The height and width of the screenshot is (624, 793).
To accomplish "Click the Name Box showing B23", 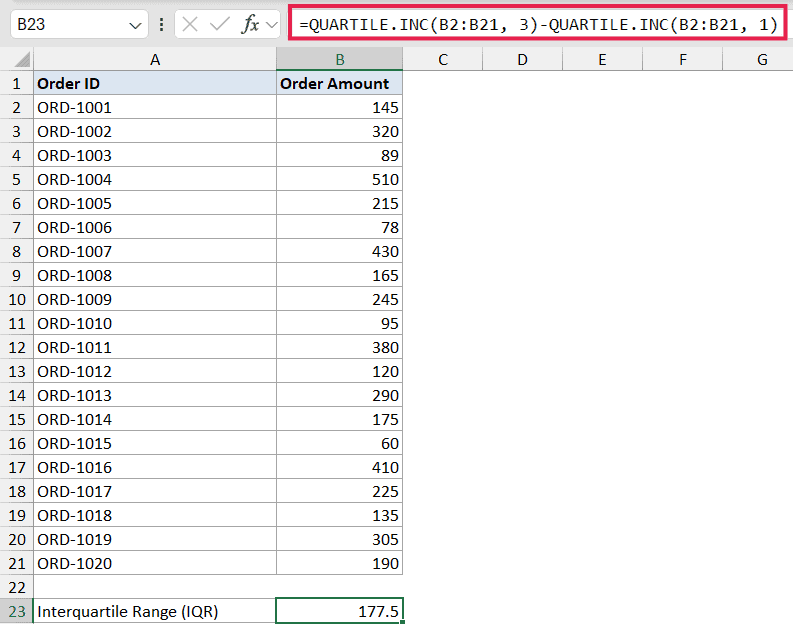I will [79, 24].
